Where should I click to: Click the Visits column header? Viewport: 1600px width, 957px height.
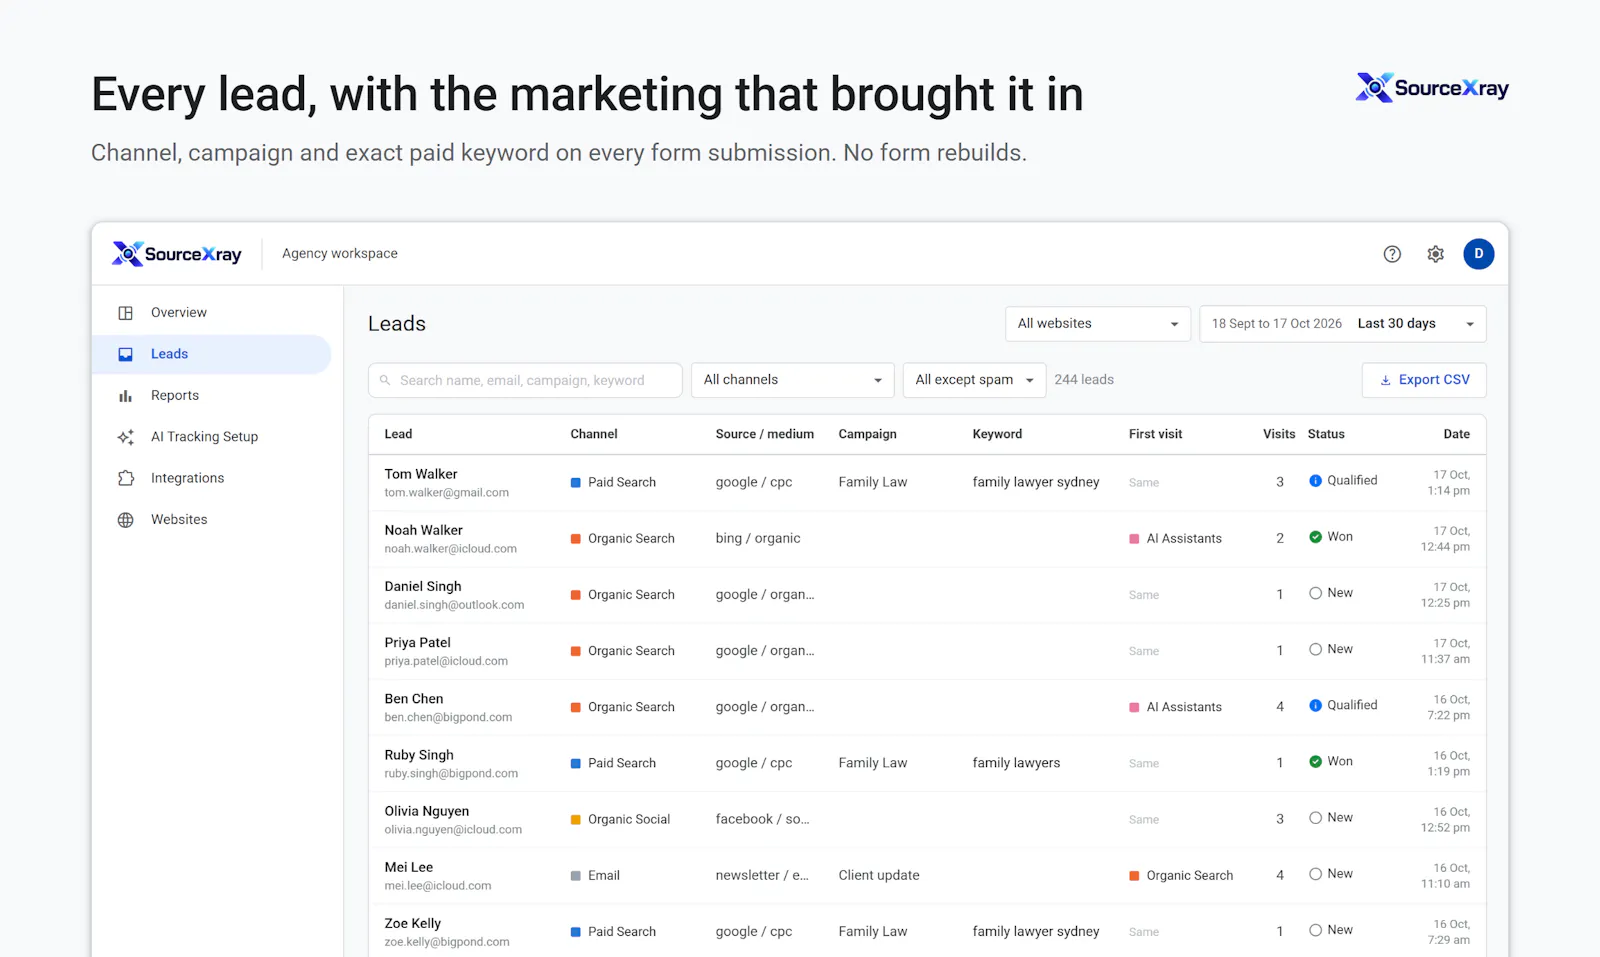pos(1279,434)
